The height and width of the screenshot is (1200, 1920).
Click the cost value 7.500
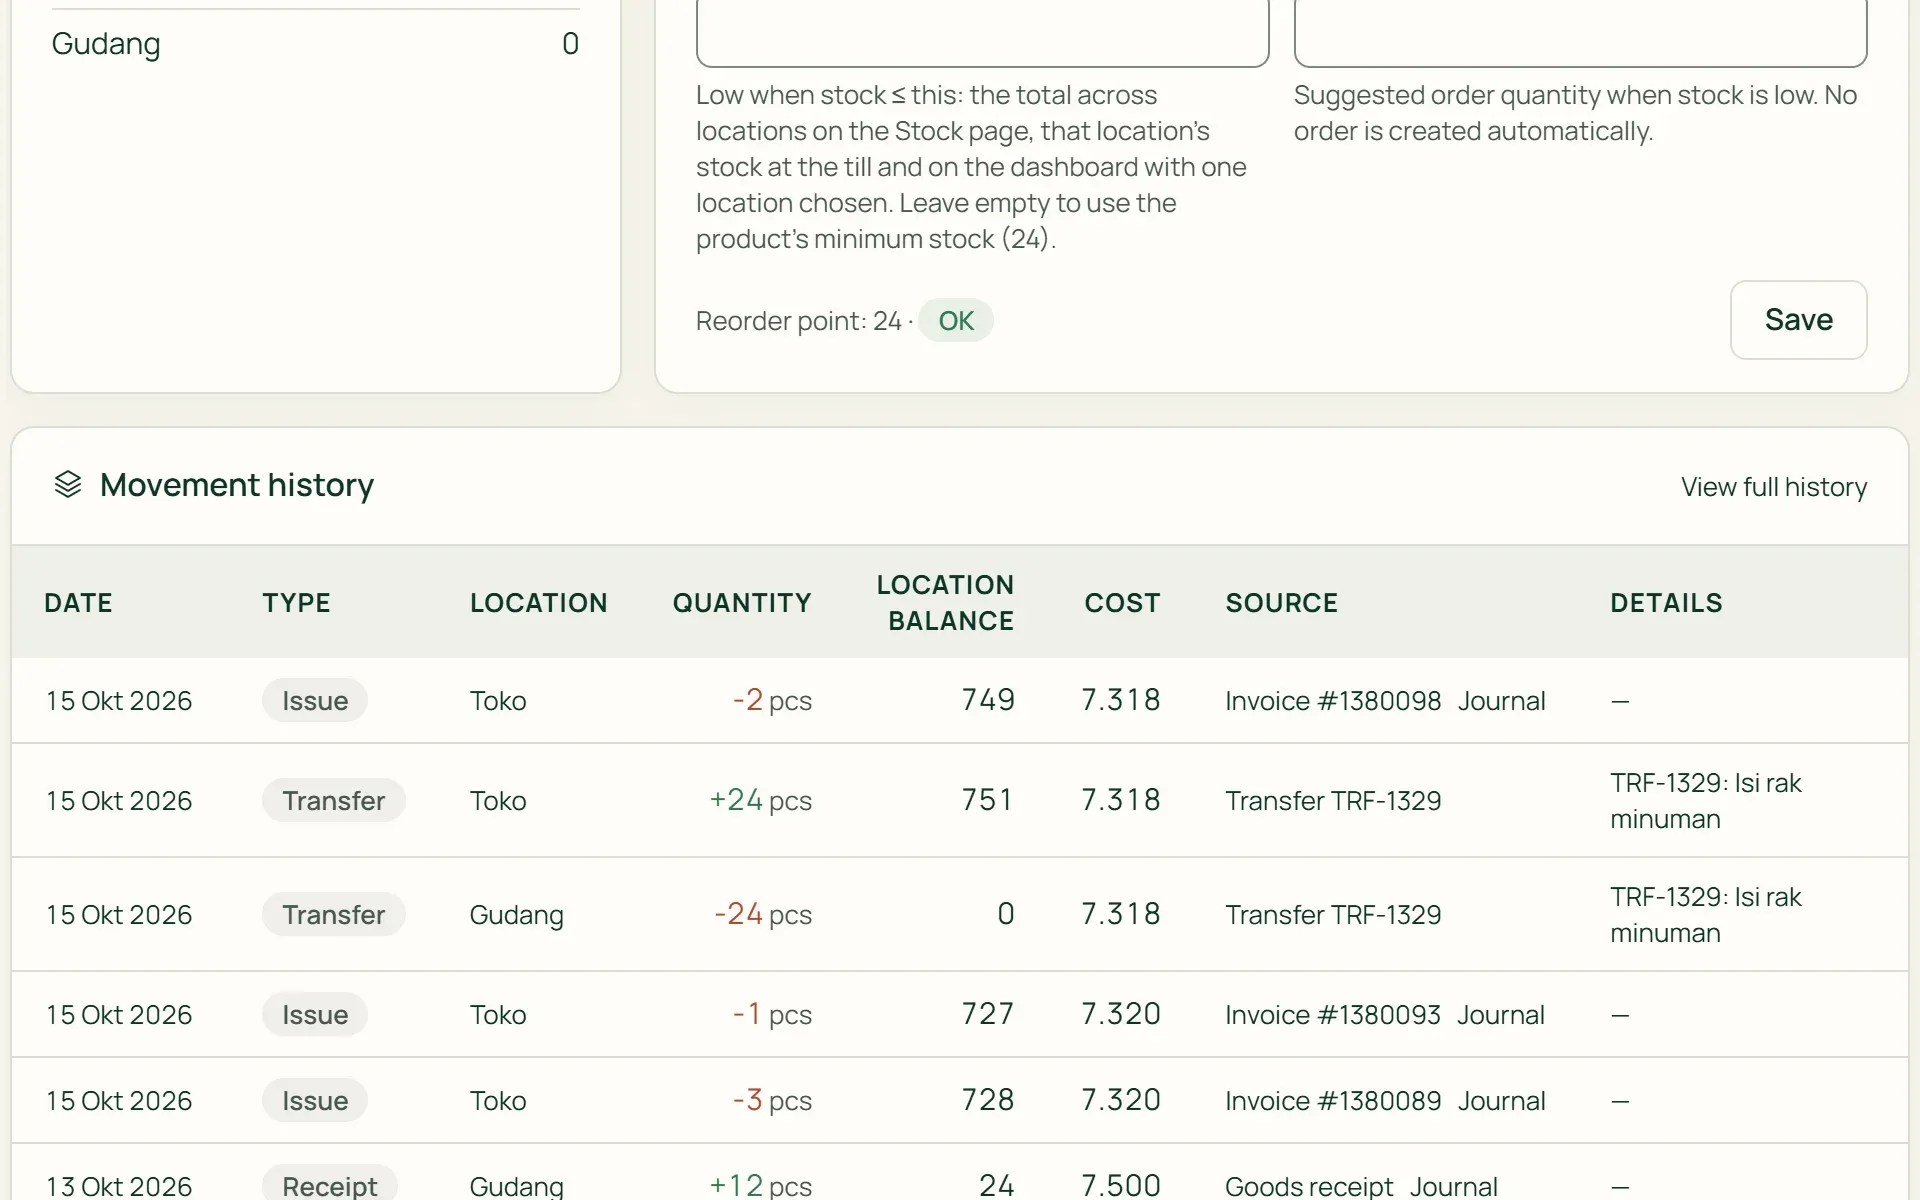[x=1121, y=1186]
